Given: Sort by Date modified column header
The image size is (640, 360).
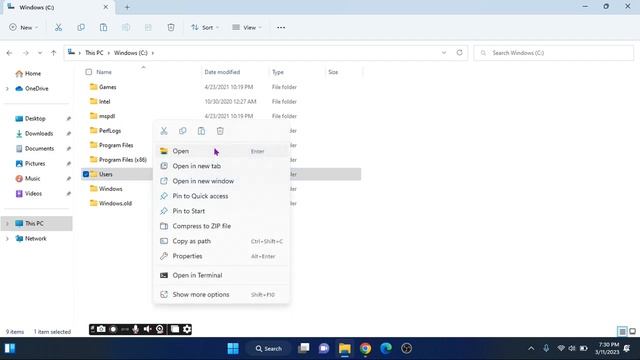Looking at the screenshot, I should click(222, 72).
